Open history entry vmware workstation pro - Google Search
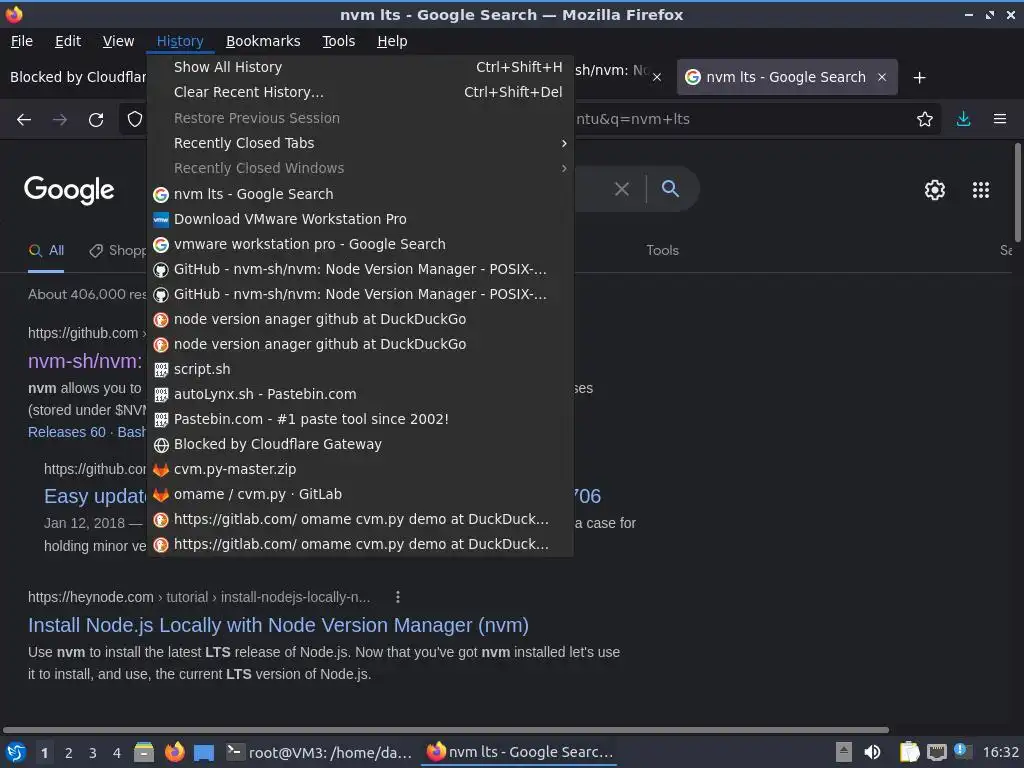Image resolution: width=1024 pixels, height=768 pixels. pos(360,244)
